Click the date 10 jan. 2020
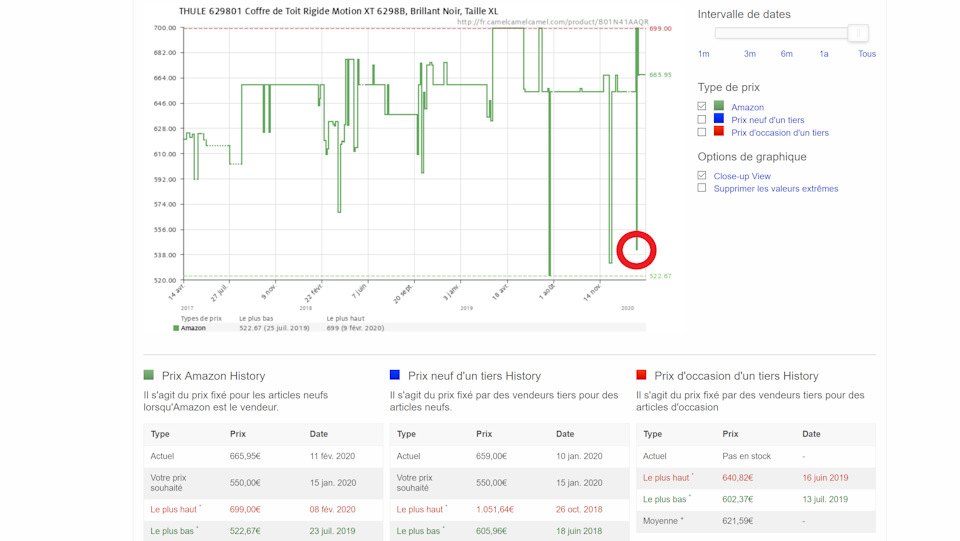 [x=579, y=456]
